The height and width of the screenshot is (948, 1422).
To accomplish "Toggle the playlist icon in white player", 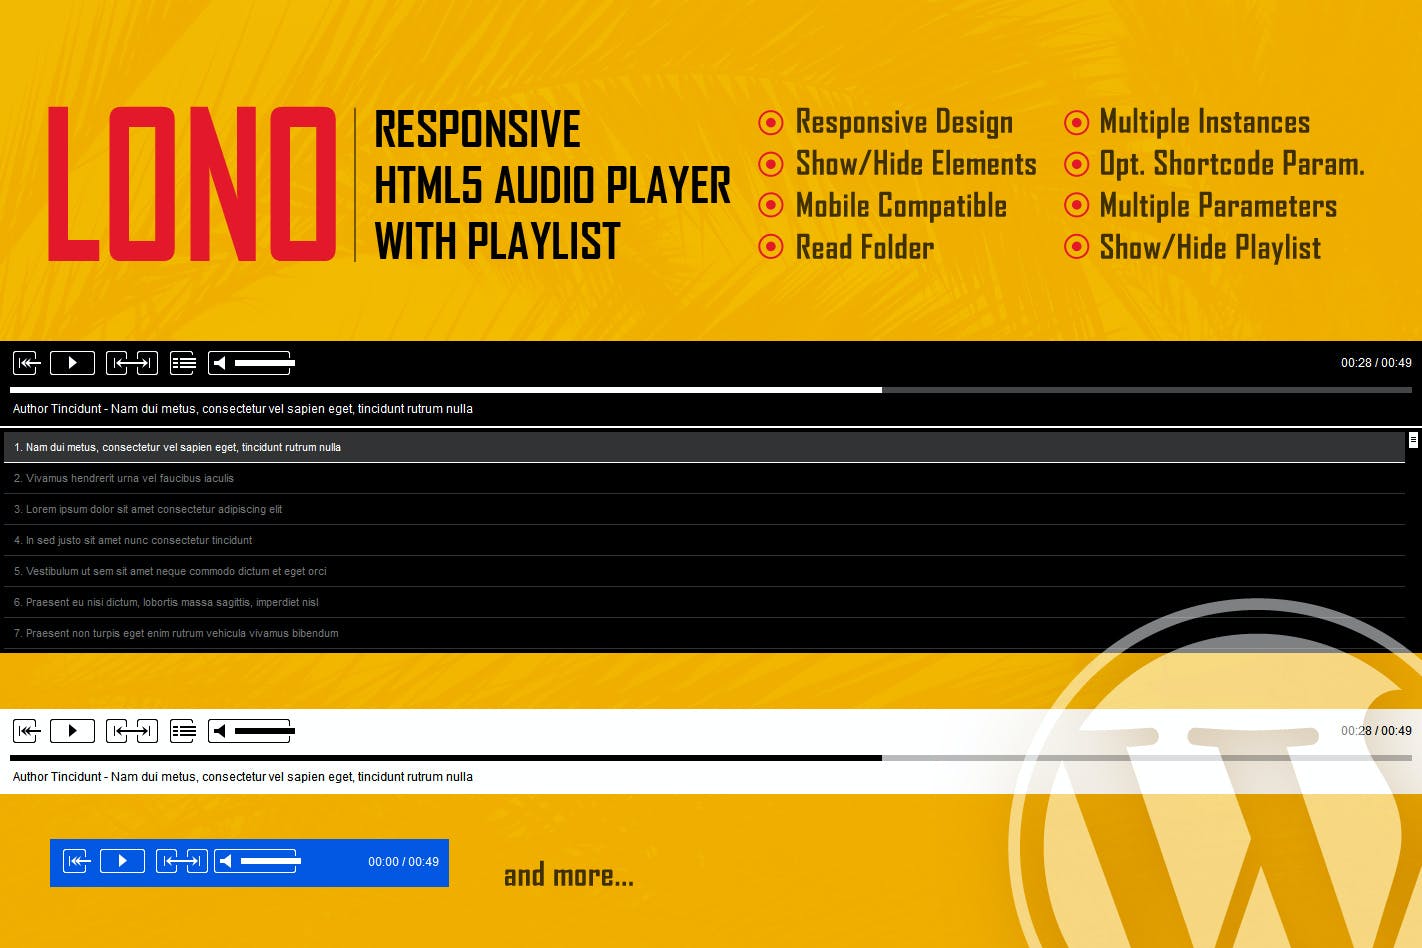I will coord(183,731).
